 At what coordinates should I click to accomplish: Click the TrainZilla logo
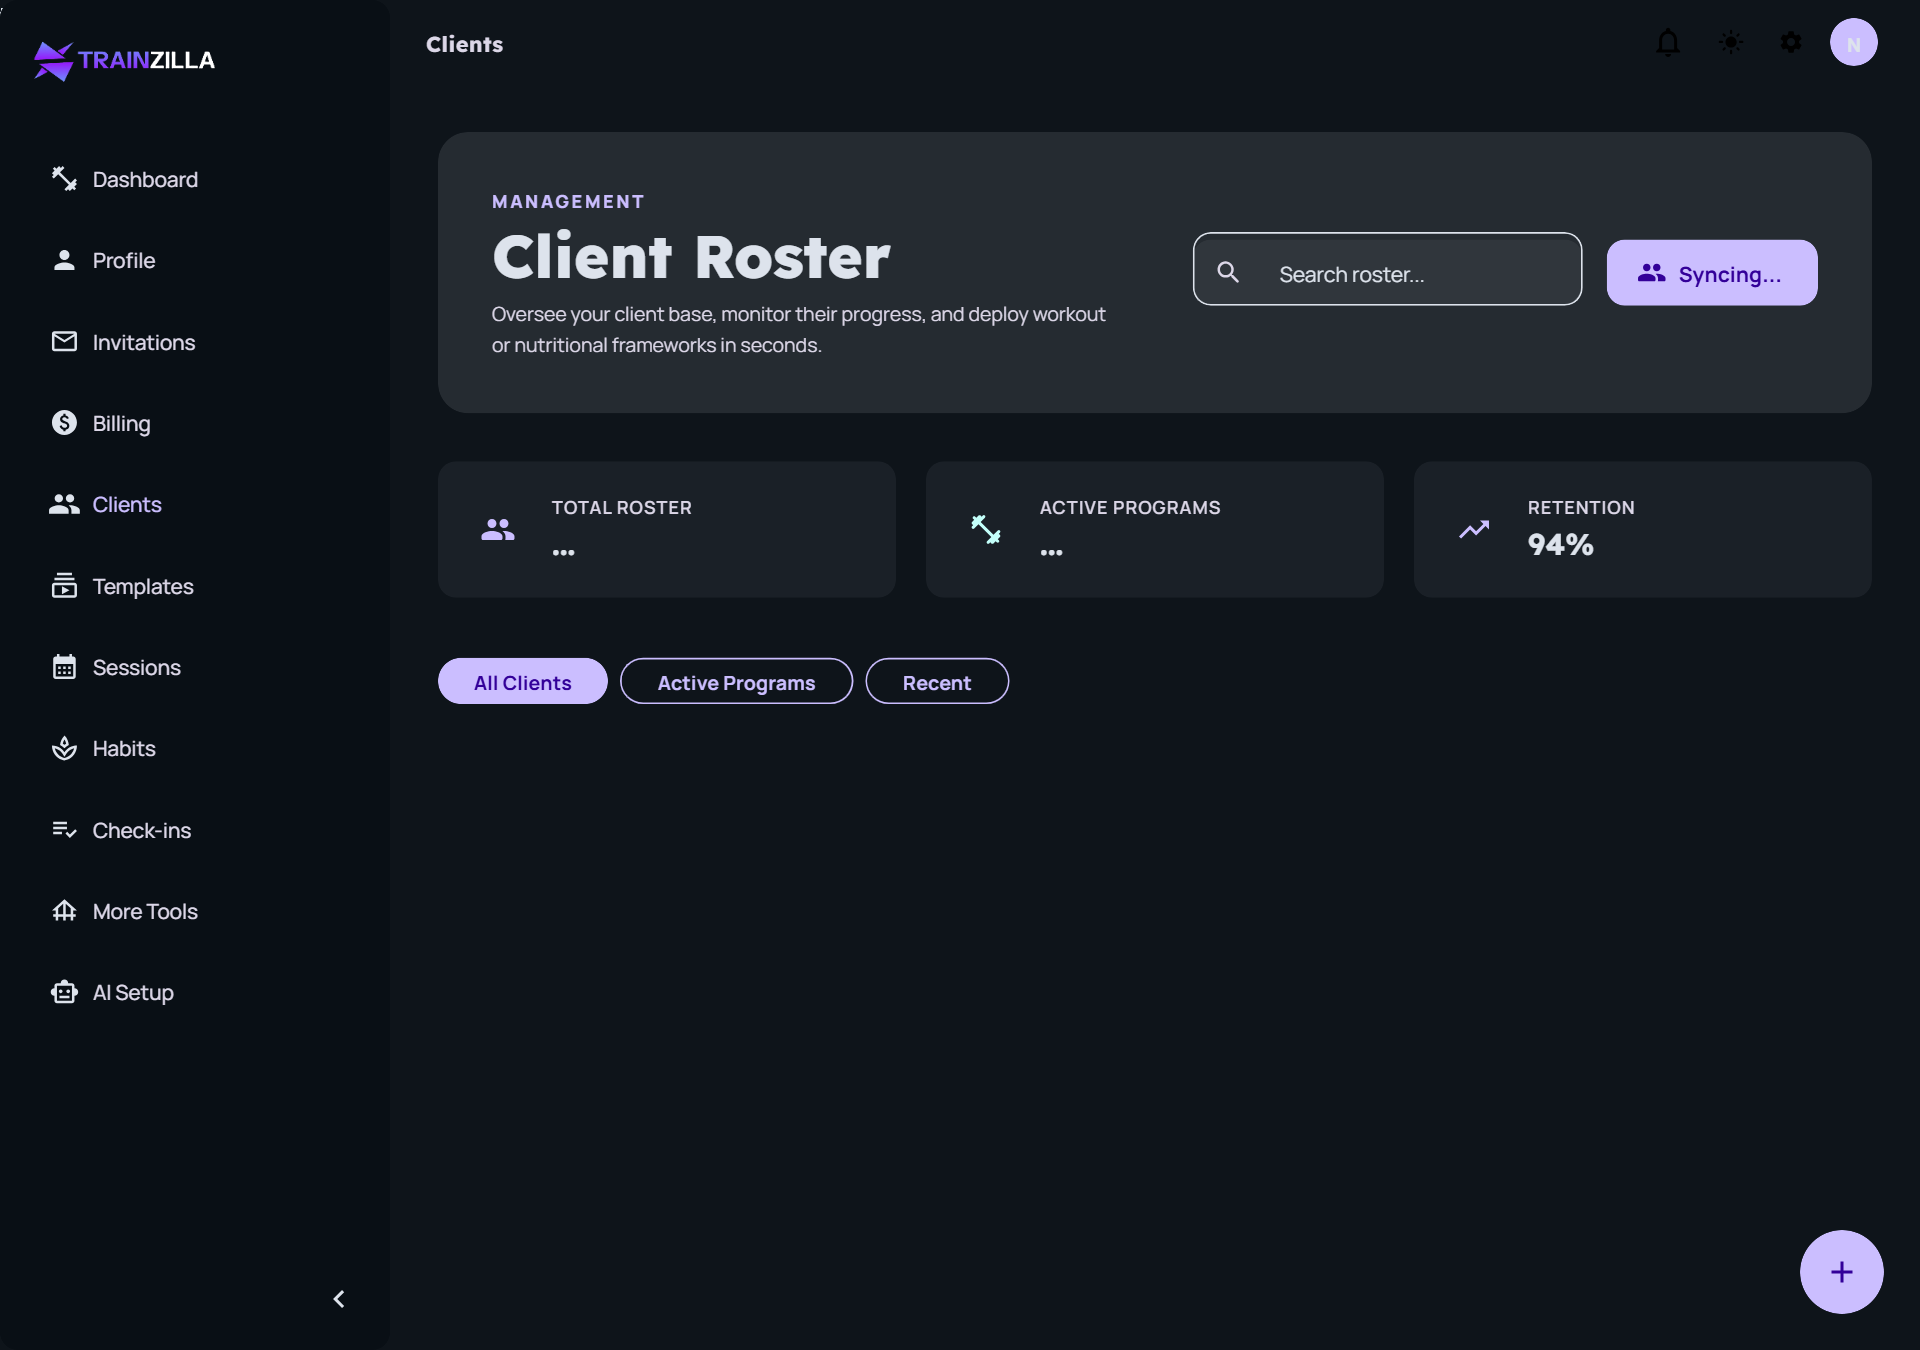tap(124, 61)
